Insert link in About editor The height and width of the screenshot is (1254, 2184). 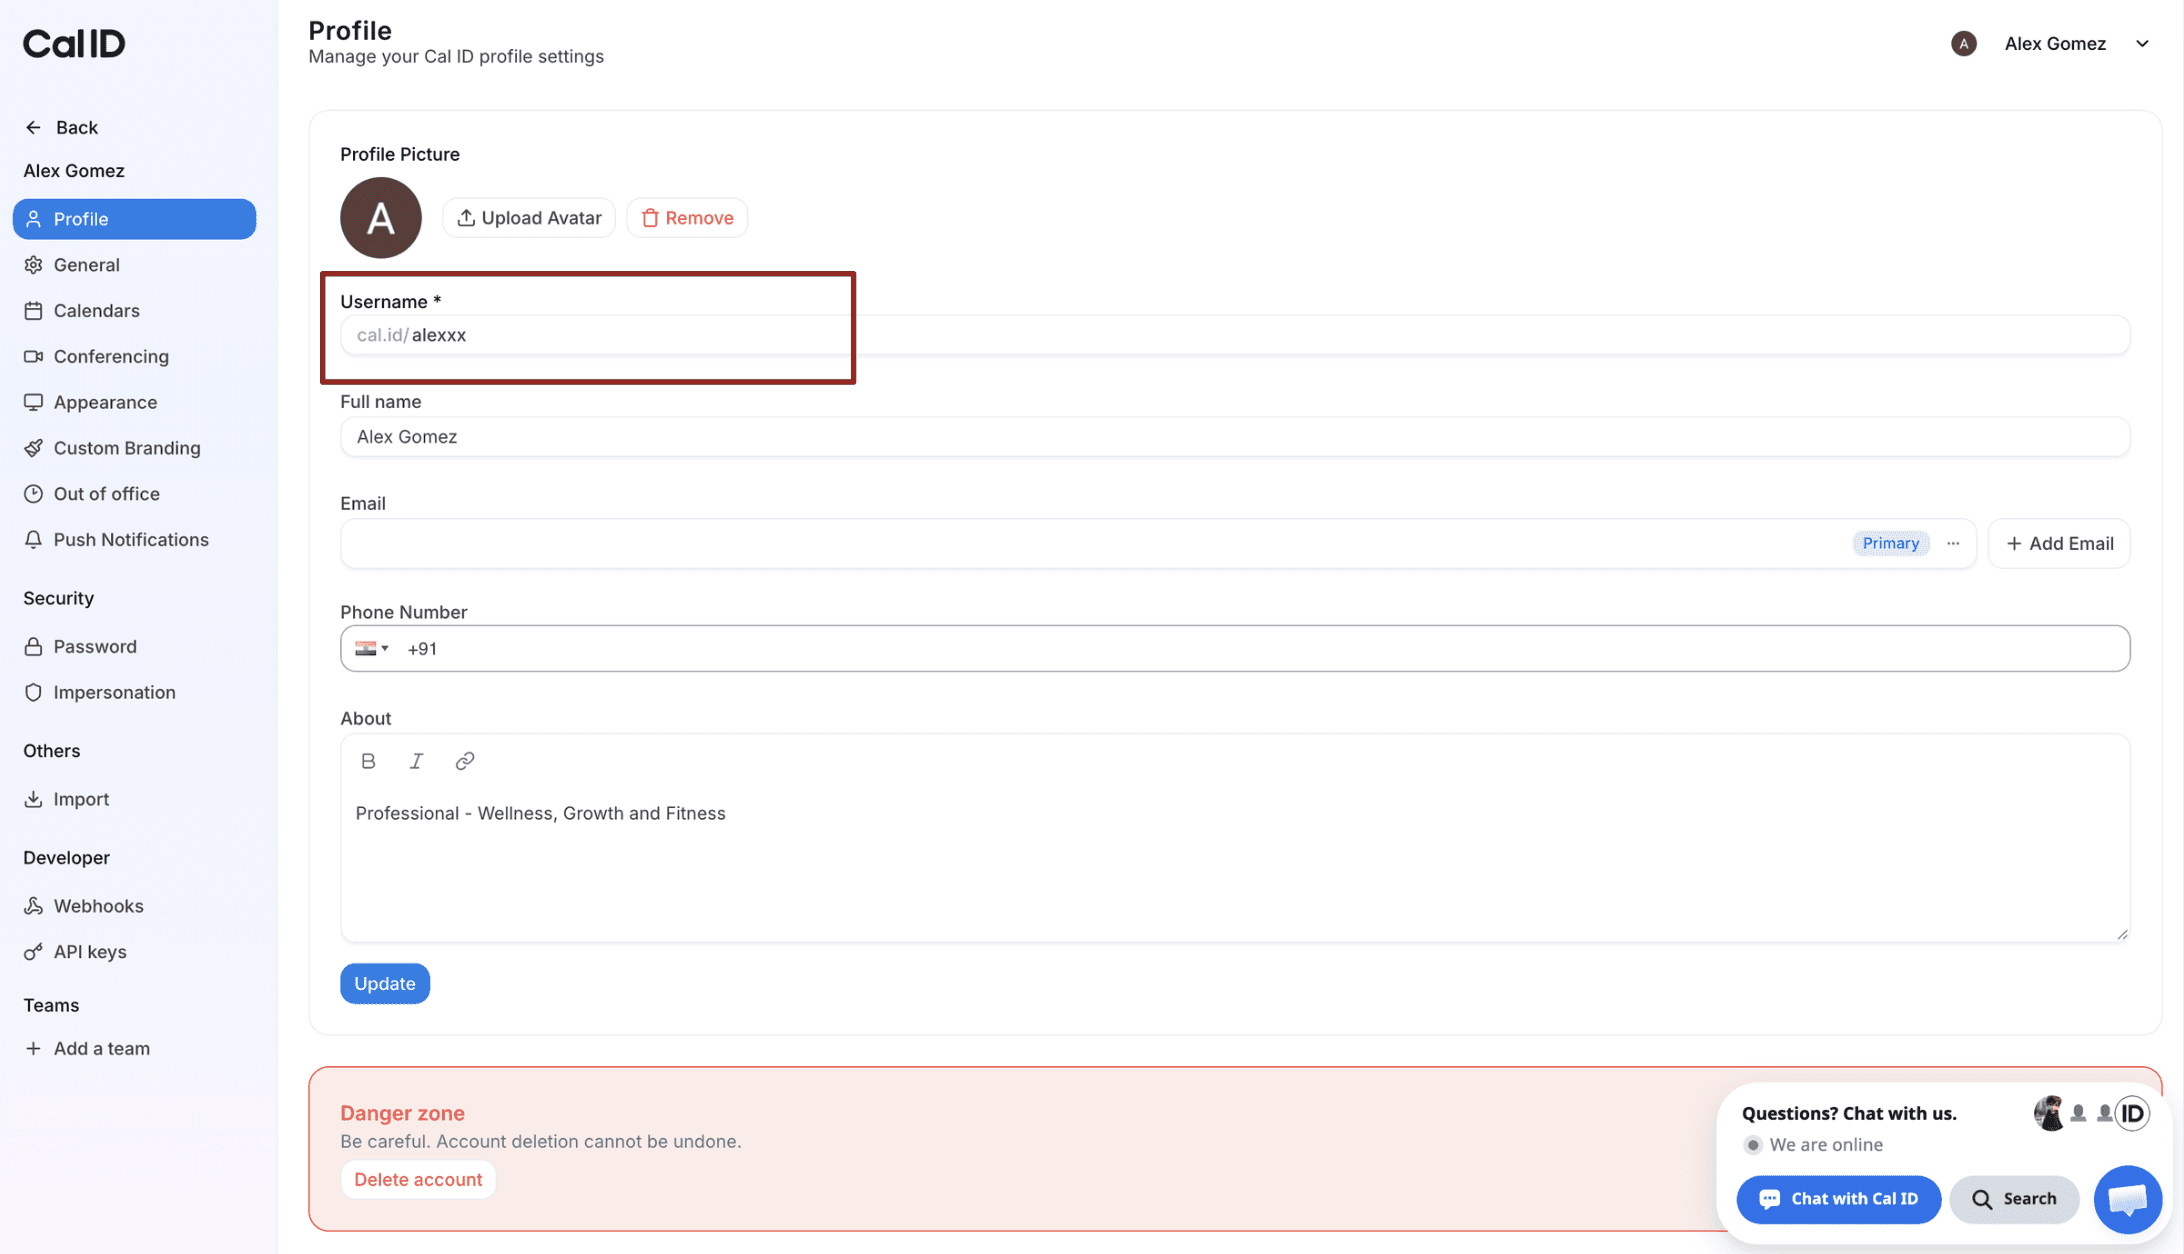[464, 761]
